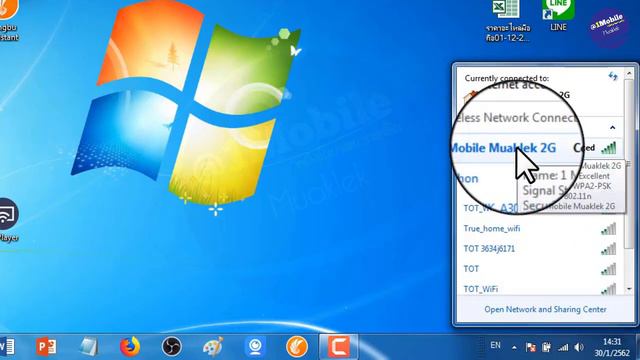The width and height of the screenshot is (640, 360).
Task: Open the Excel file desktop icon
Action: 508,20
